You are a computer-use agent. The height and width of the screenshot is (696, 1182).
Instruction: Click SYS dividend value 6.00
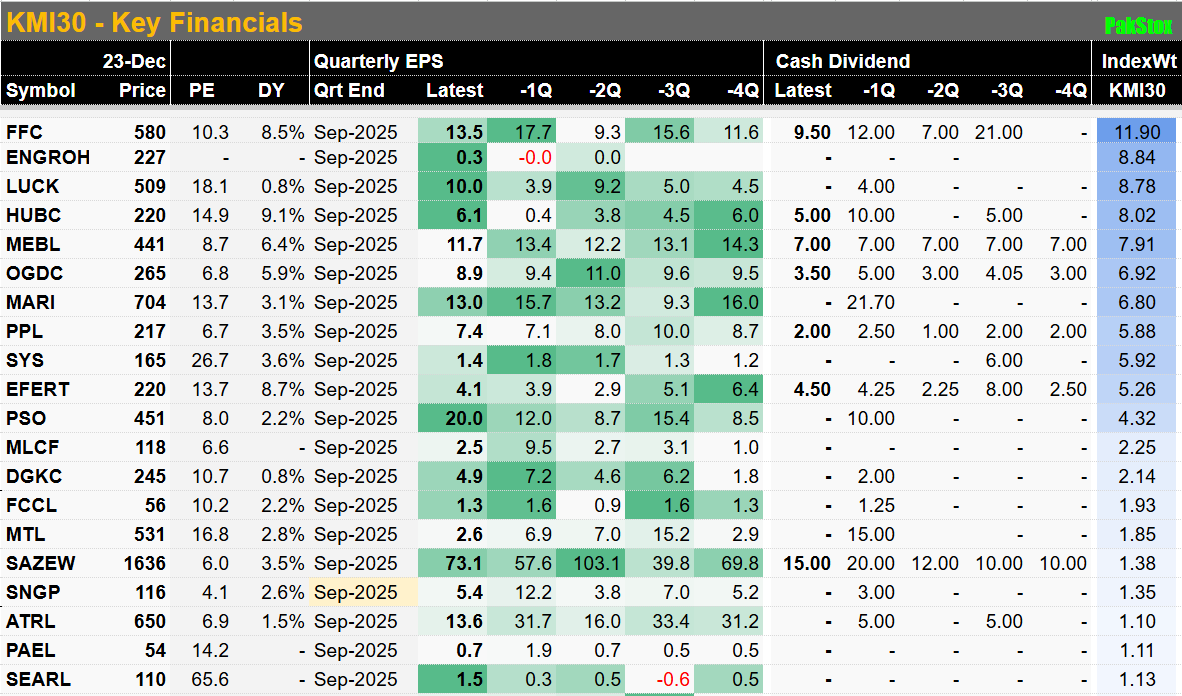(x=1004, y=360)
